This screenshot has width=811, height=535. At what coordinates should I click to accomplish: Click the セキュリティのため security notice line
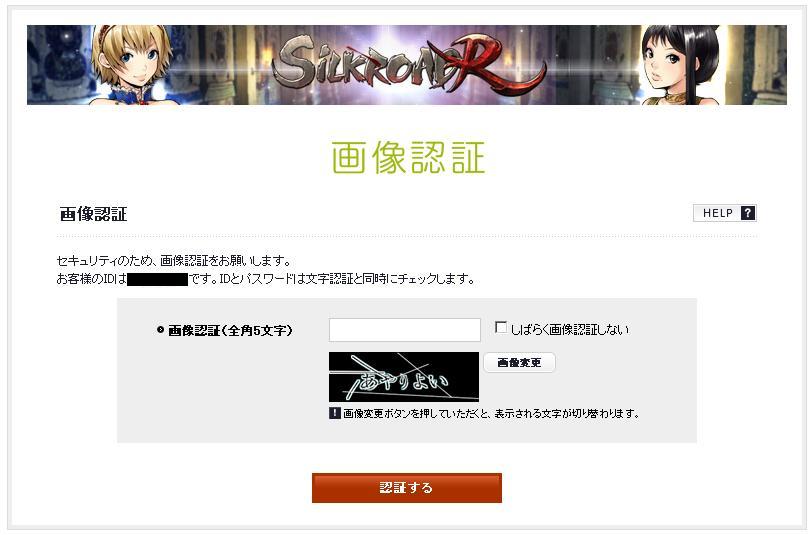[174, 260]
